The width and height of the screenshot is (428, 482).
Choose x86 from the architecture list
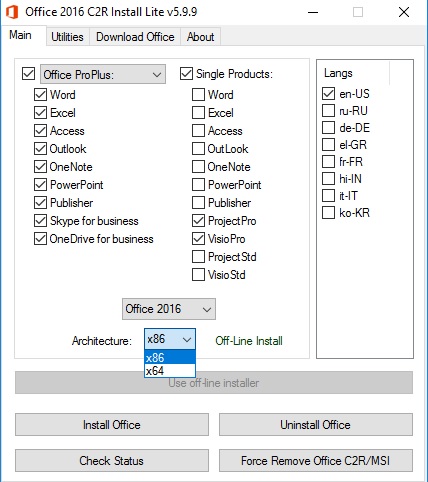(x=170, y=357)
